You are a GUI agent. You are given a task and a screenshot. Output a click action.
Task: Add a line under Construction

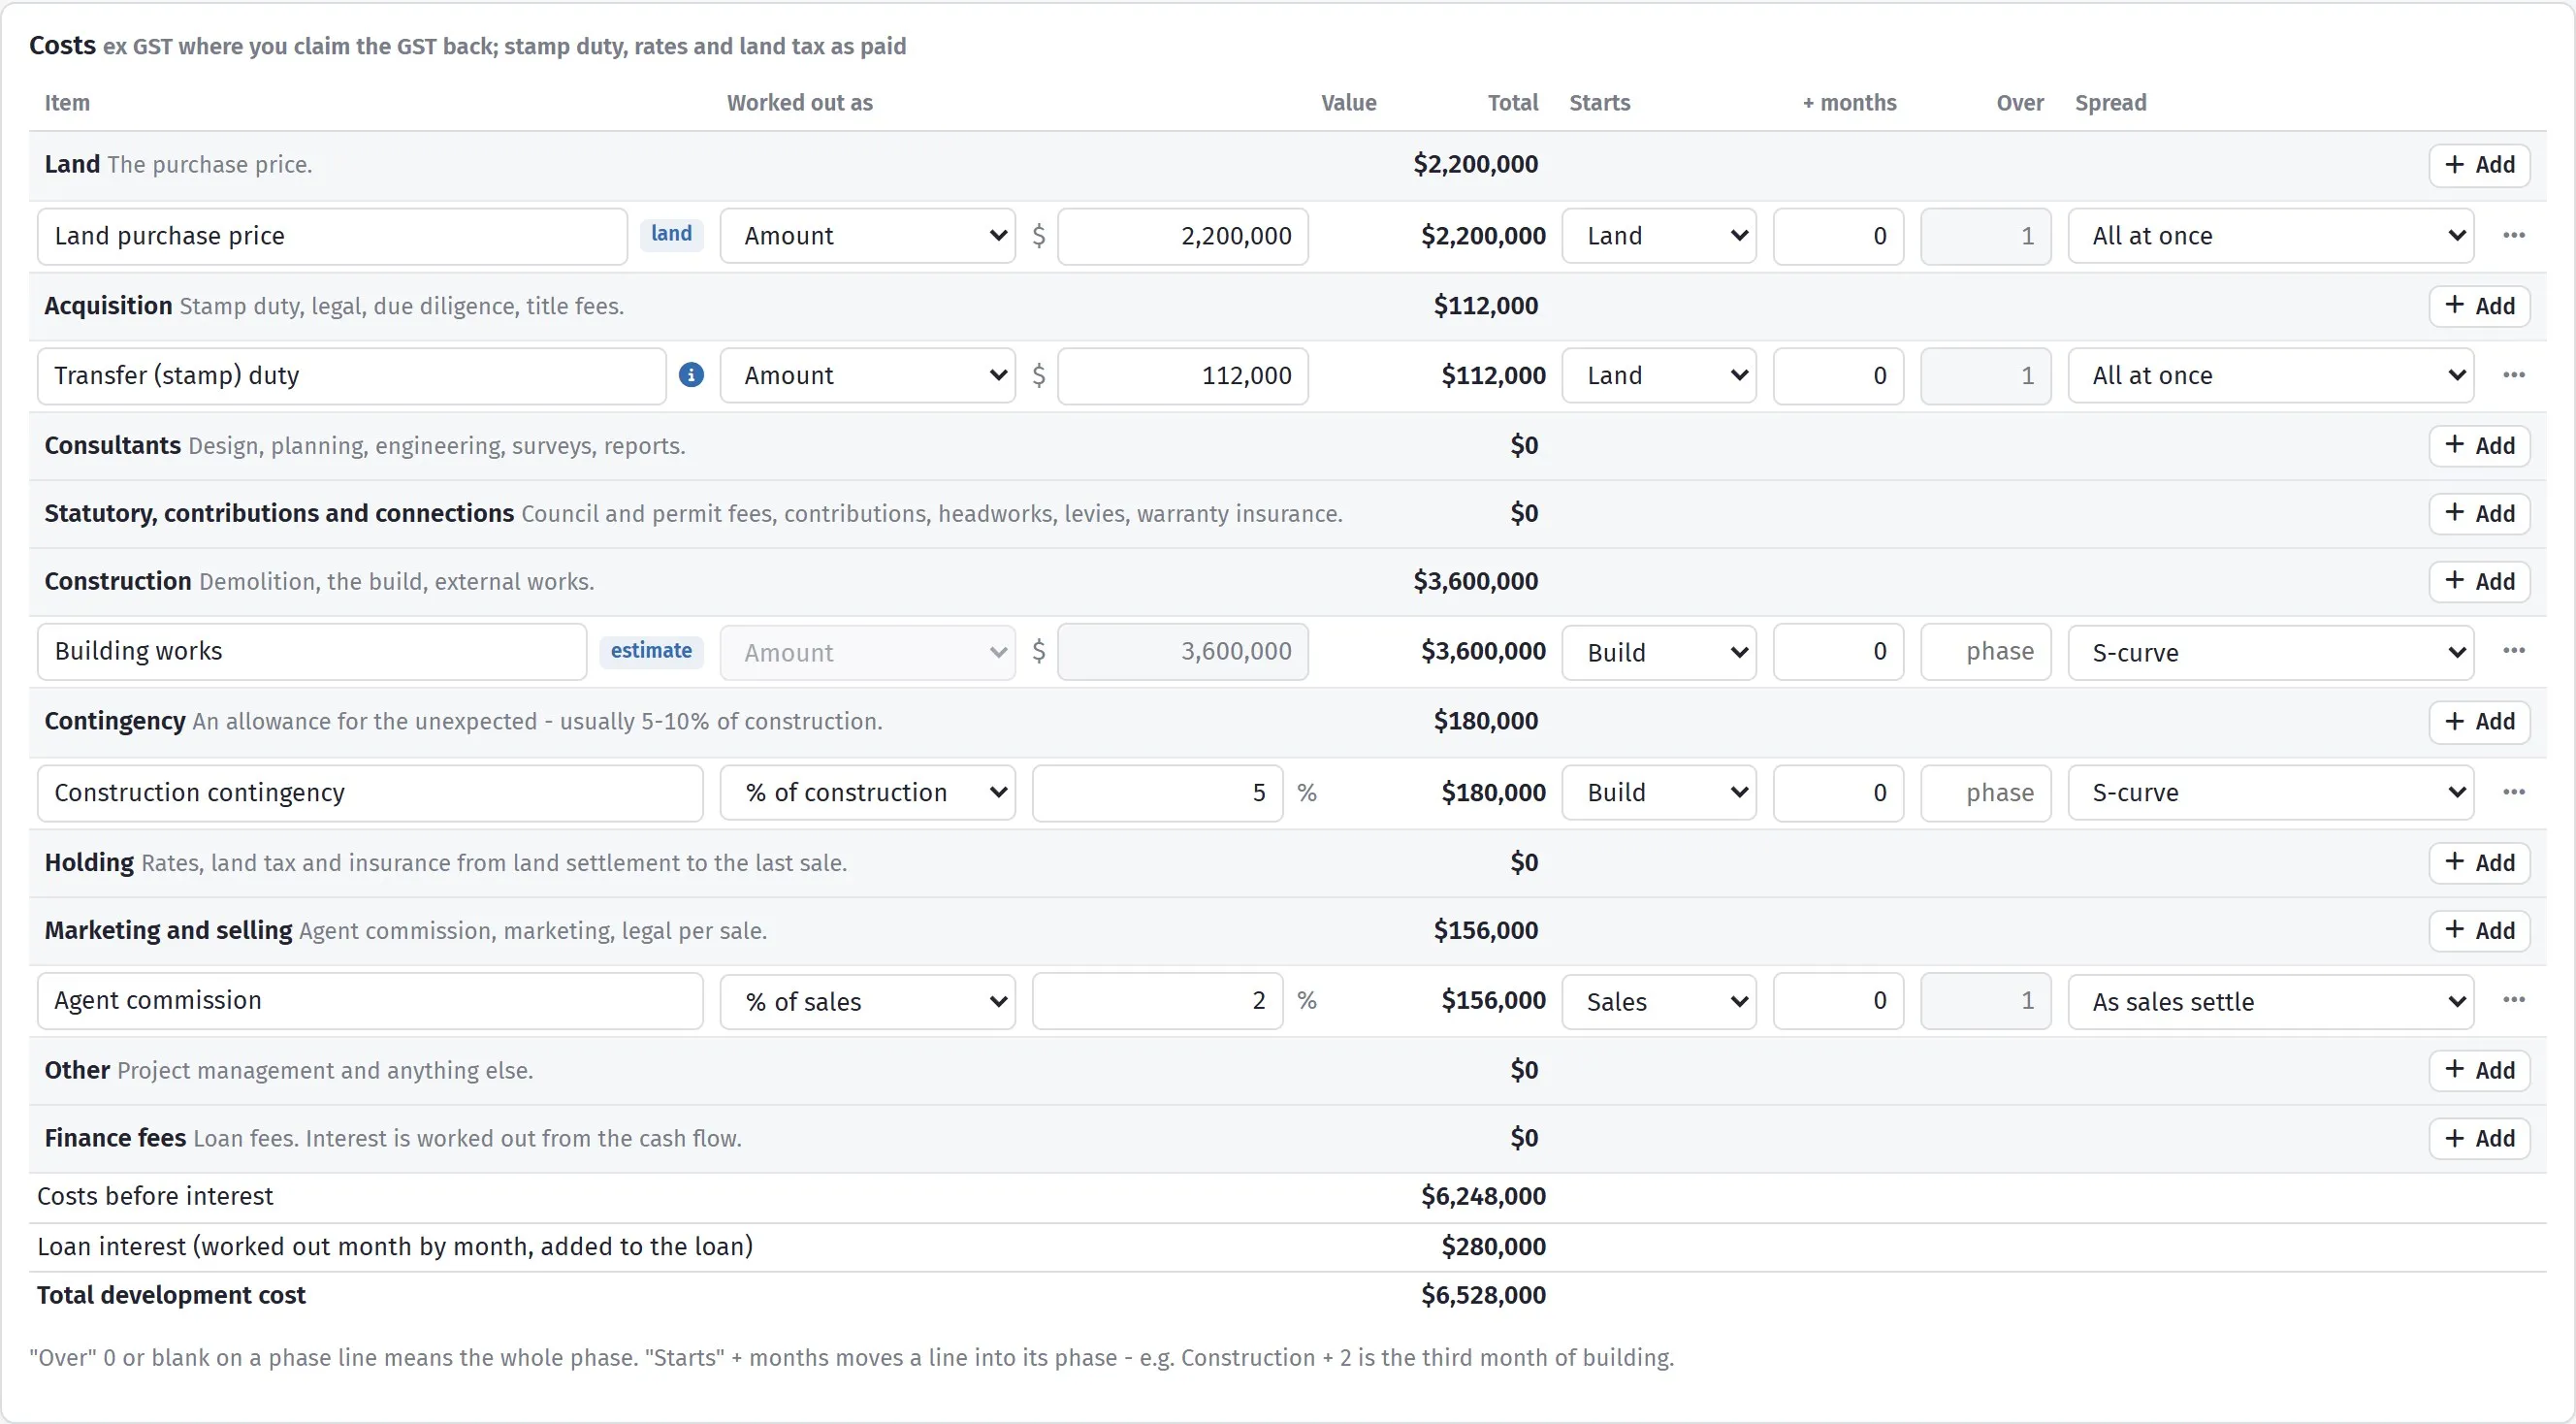[2479, 581]
